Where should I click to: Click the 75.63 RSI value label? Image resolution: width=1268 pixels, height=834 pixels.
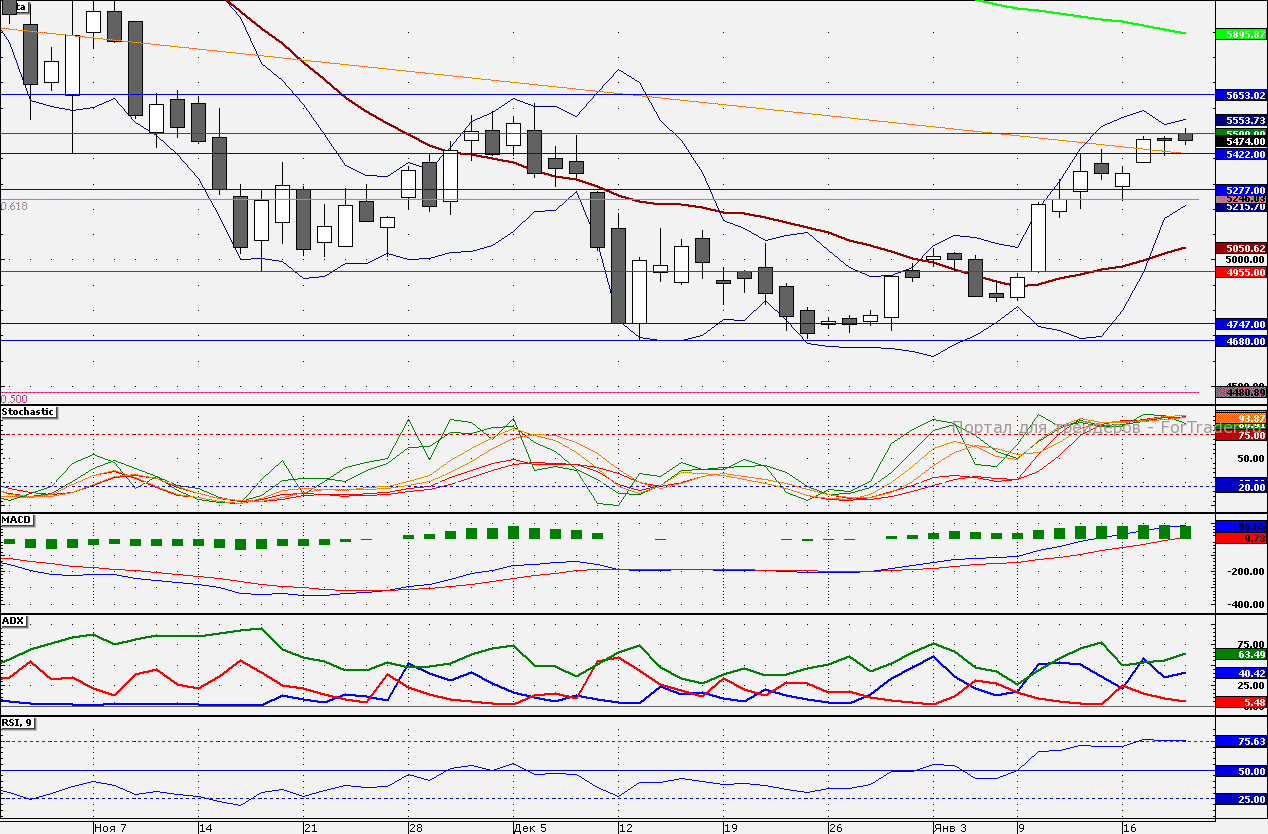pos(1240,742)
